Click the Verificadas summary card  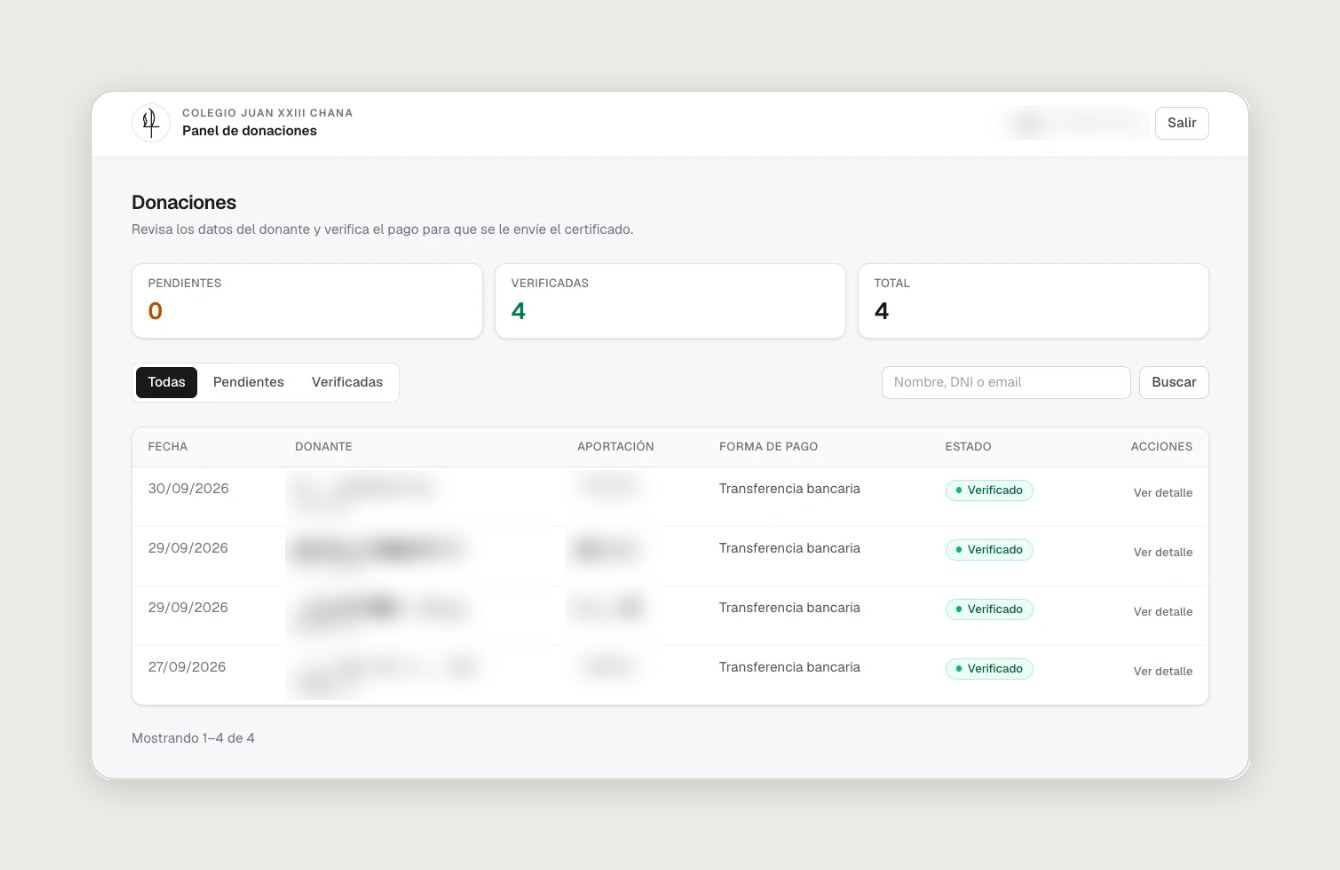click(x=670, y=301)
